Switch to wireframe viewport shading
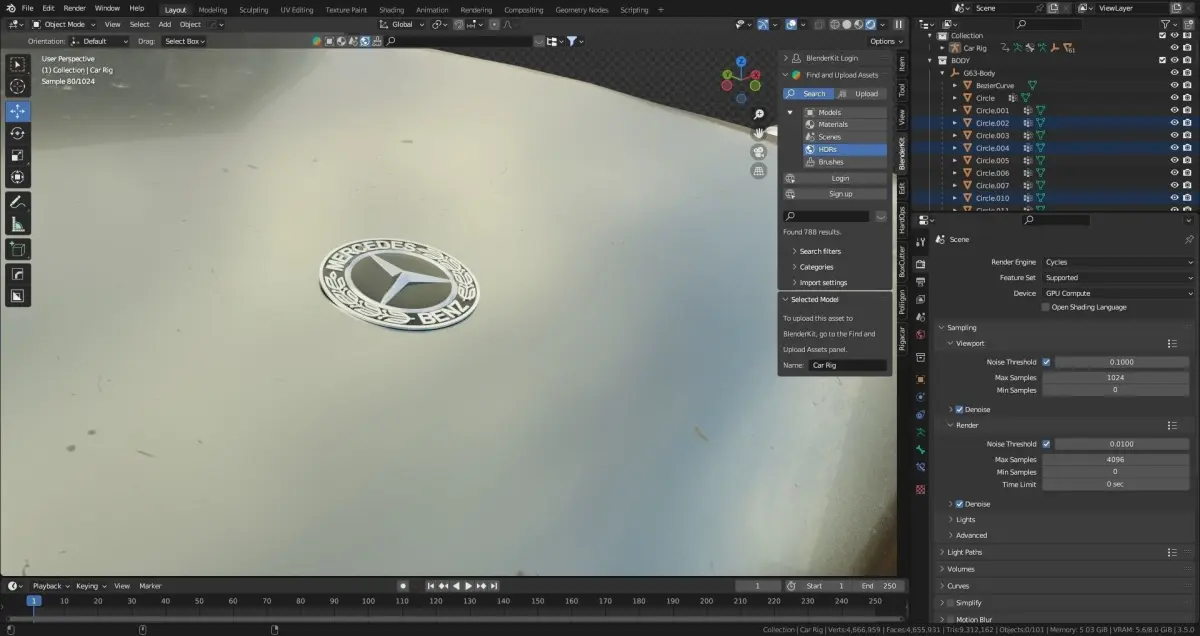Image resolution: width=1200 pixels, height=636 pixels. pyautogui.click(x=835, y=24)
